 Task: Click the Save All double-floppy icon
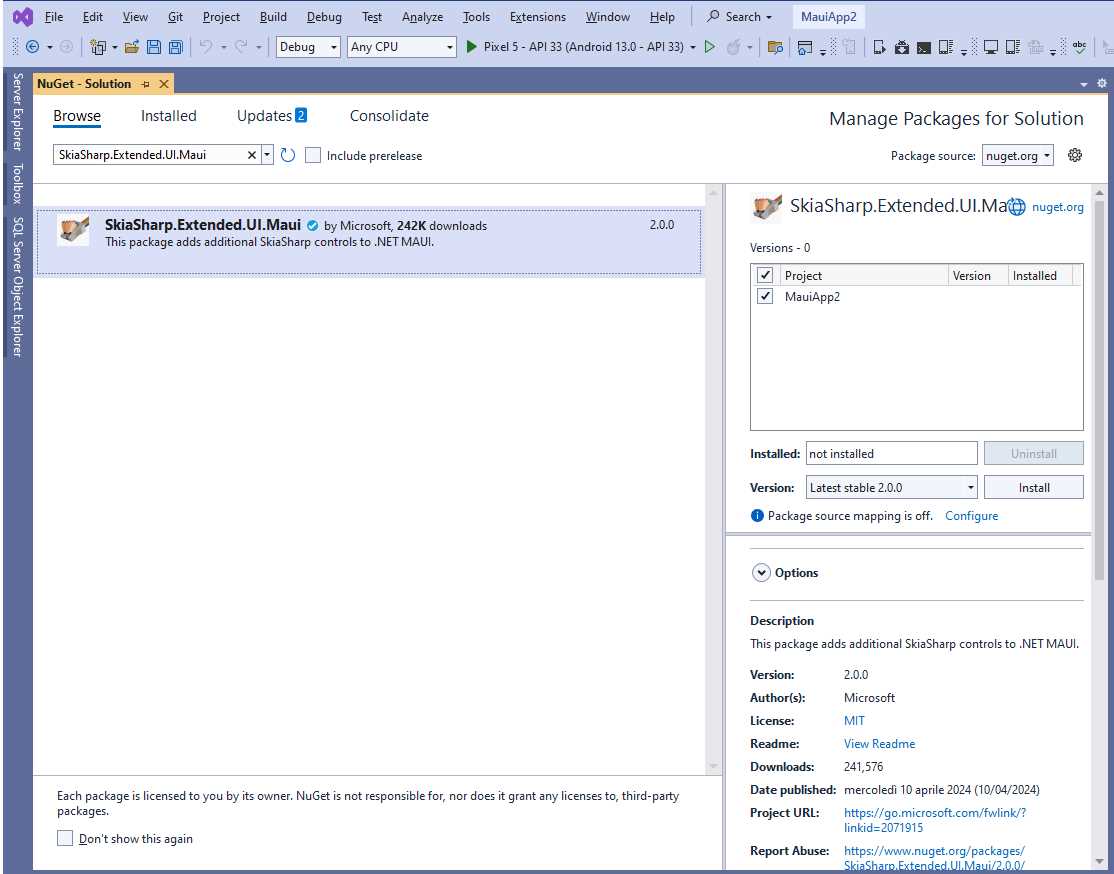pyautogui.click(x=175, y=47)
